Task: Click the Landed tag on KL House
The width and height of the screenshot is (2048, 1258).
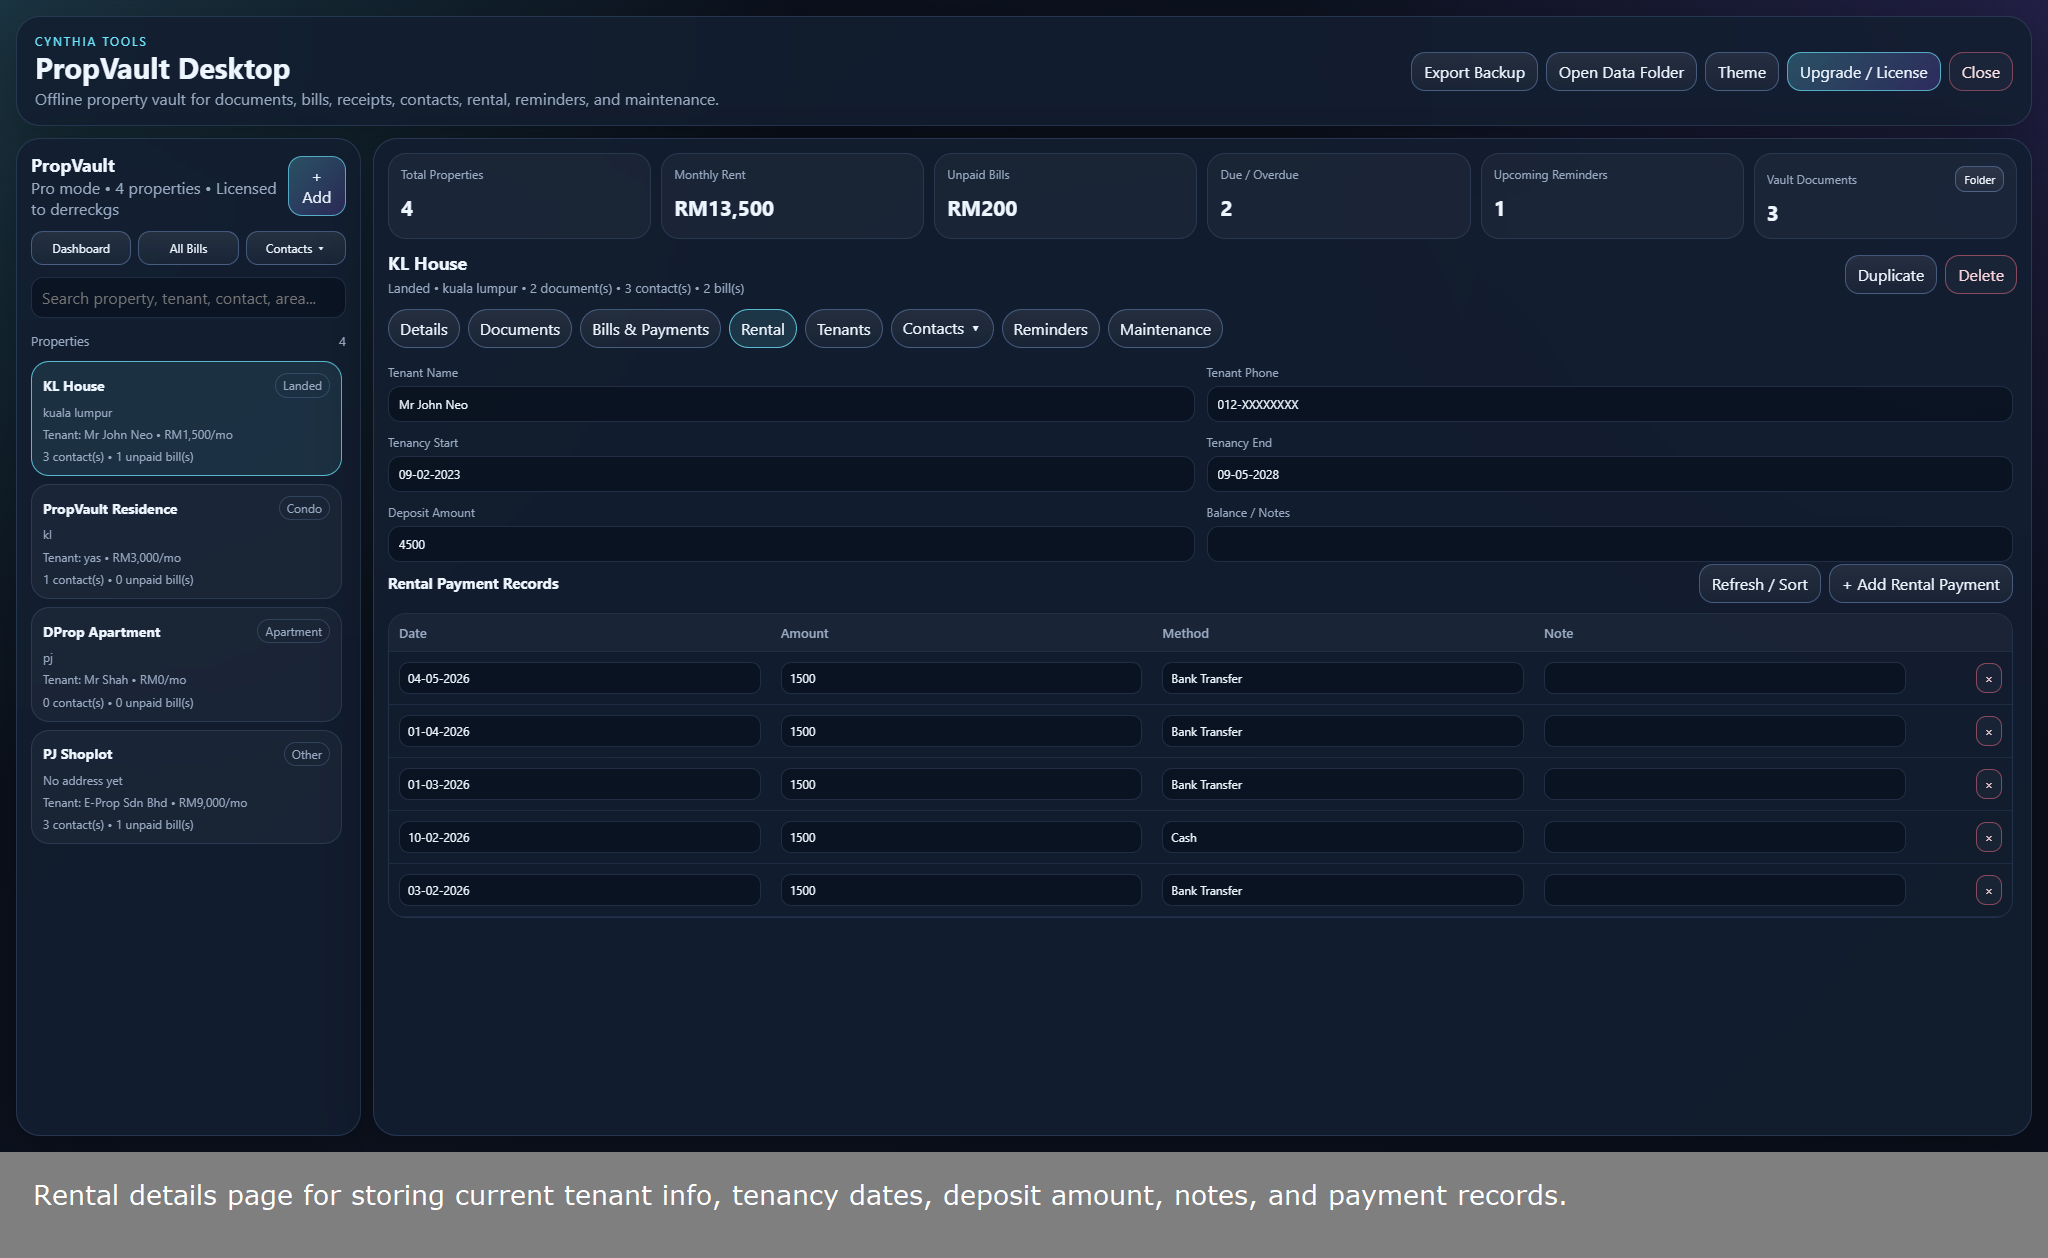Action: (x=302, y=386)
